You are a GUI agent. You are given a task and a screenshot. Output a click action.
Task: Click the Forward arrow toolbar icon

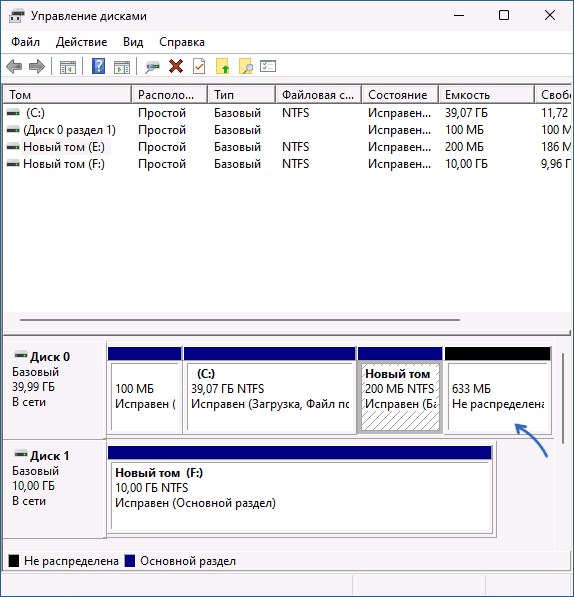tap(37, 67)
